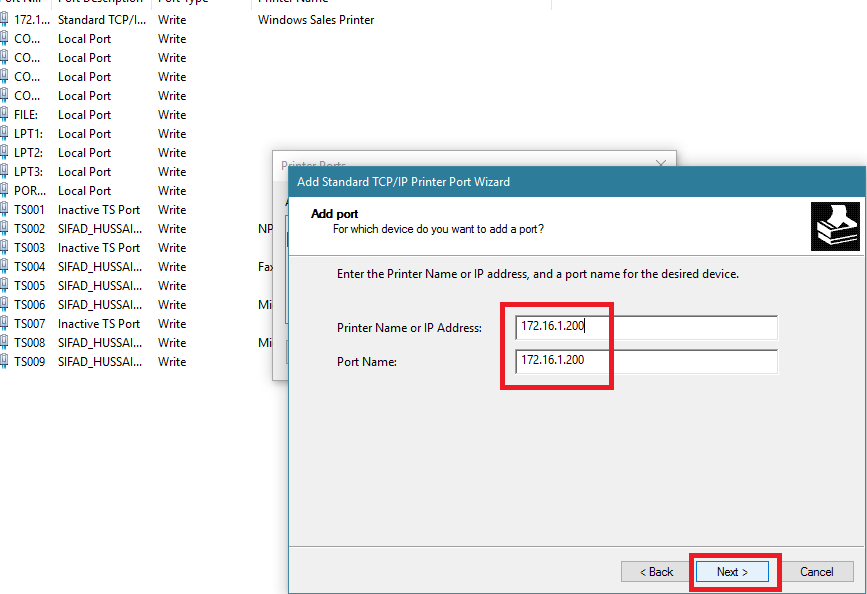
Task: Click the Printer Name or IP Address field
Action: (x=646, y=327)
